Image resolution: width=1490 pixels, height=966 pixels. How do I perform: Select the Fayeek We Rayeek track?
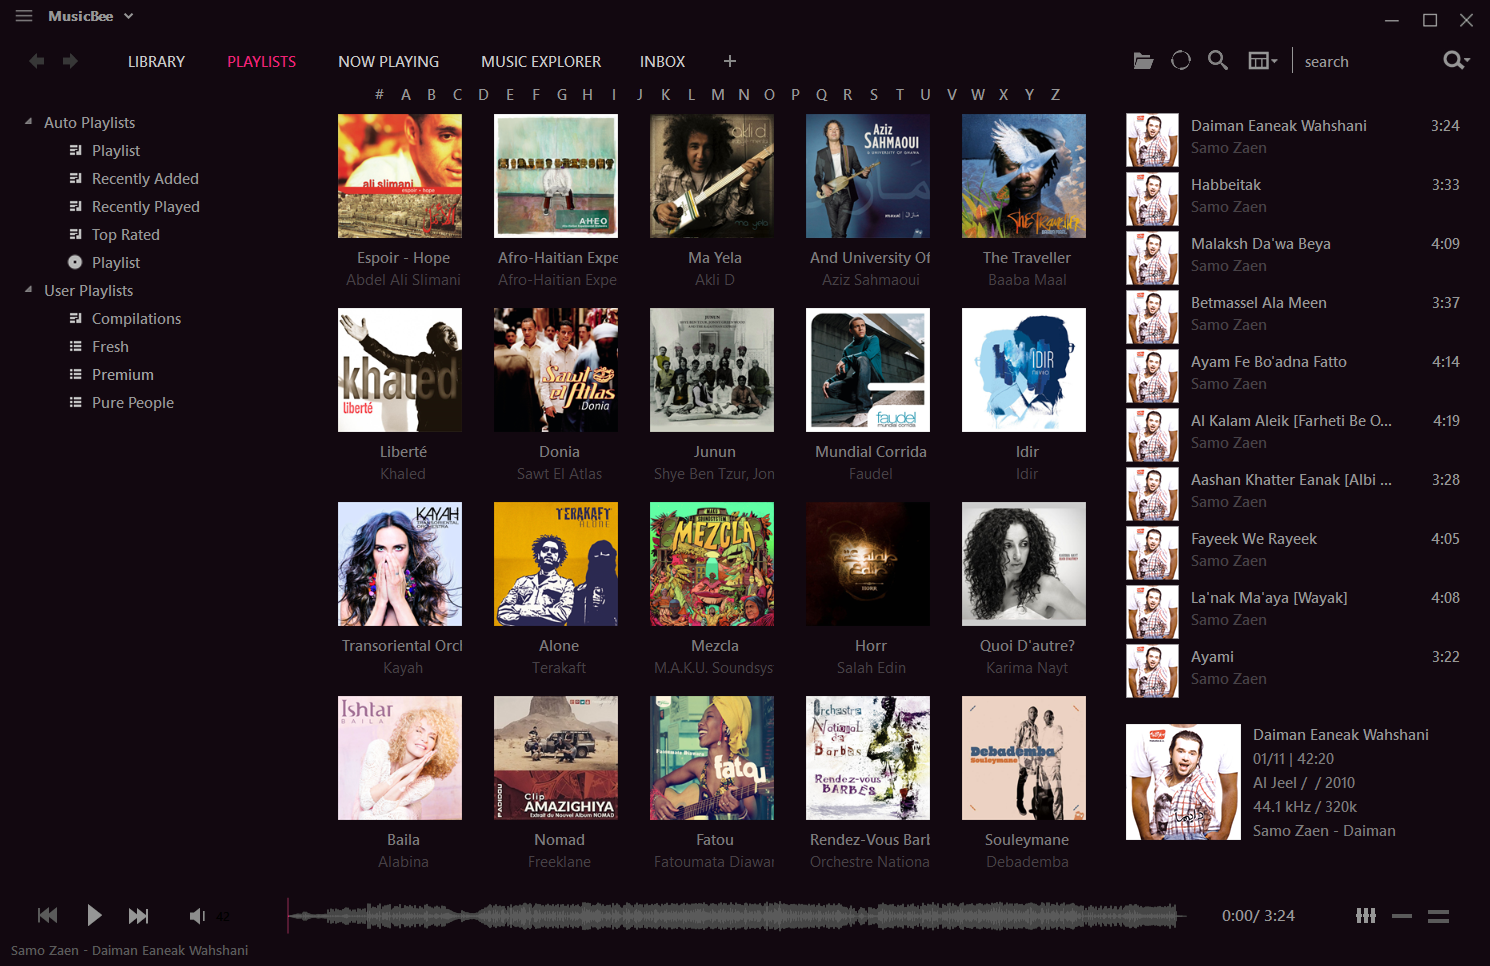[1296, 553]
